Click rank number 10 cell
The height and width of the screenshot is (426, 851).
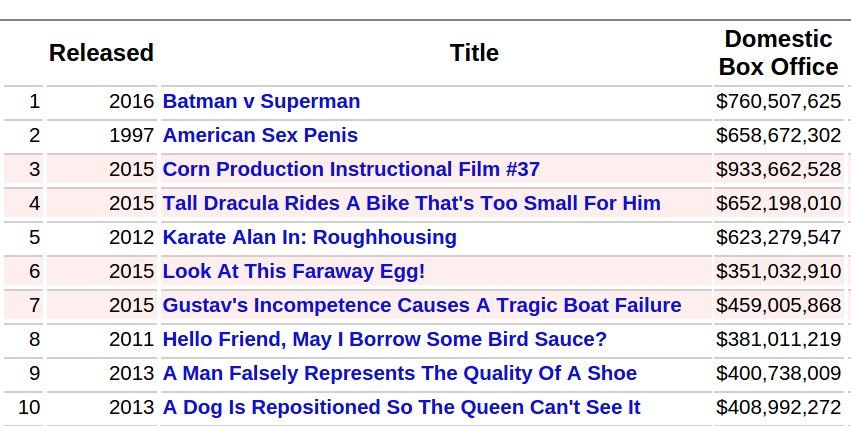[29, 407]
